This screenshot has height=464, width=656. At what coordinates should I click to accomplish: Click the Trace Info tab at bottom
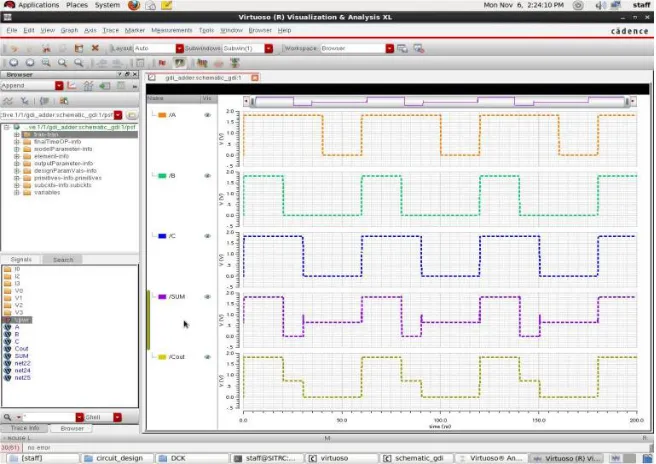[25, 428]
